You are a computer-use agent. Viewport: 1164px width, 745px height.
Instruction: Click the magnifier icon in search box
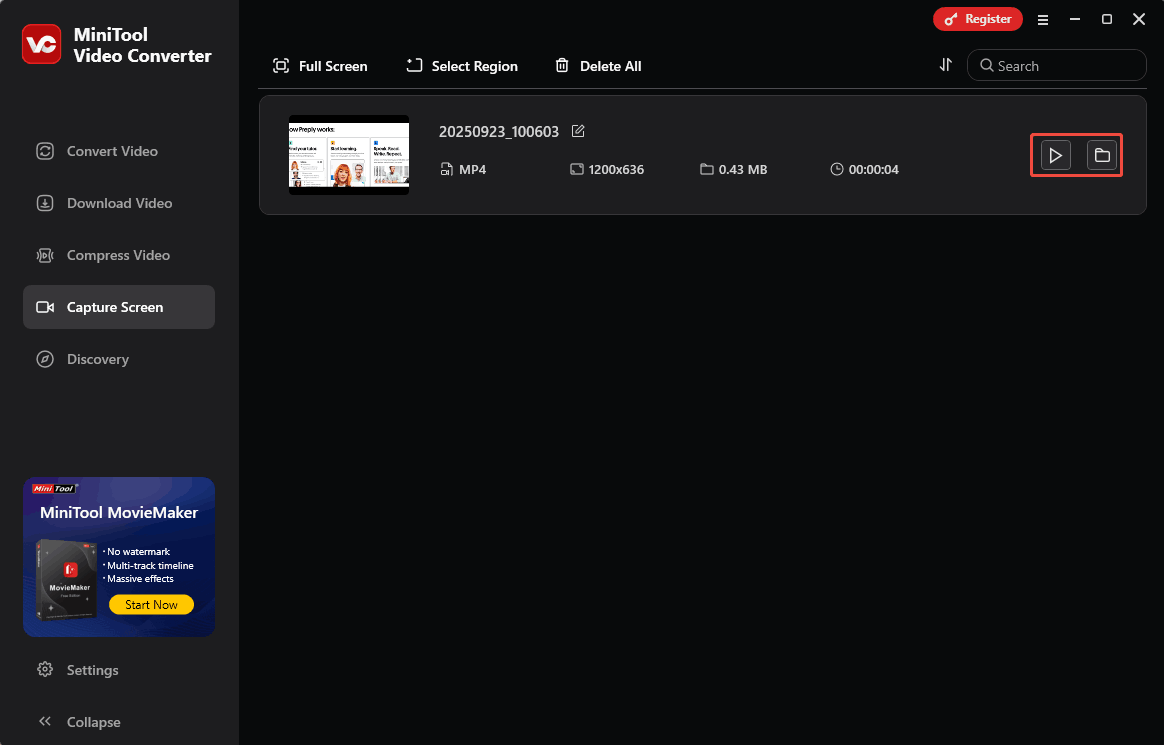coord(987,65)
